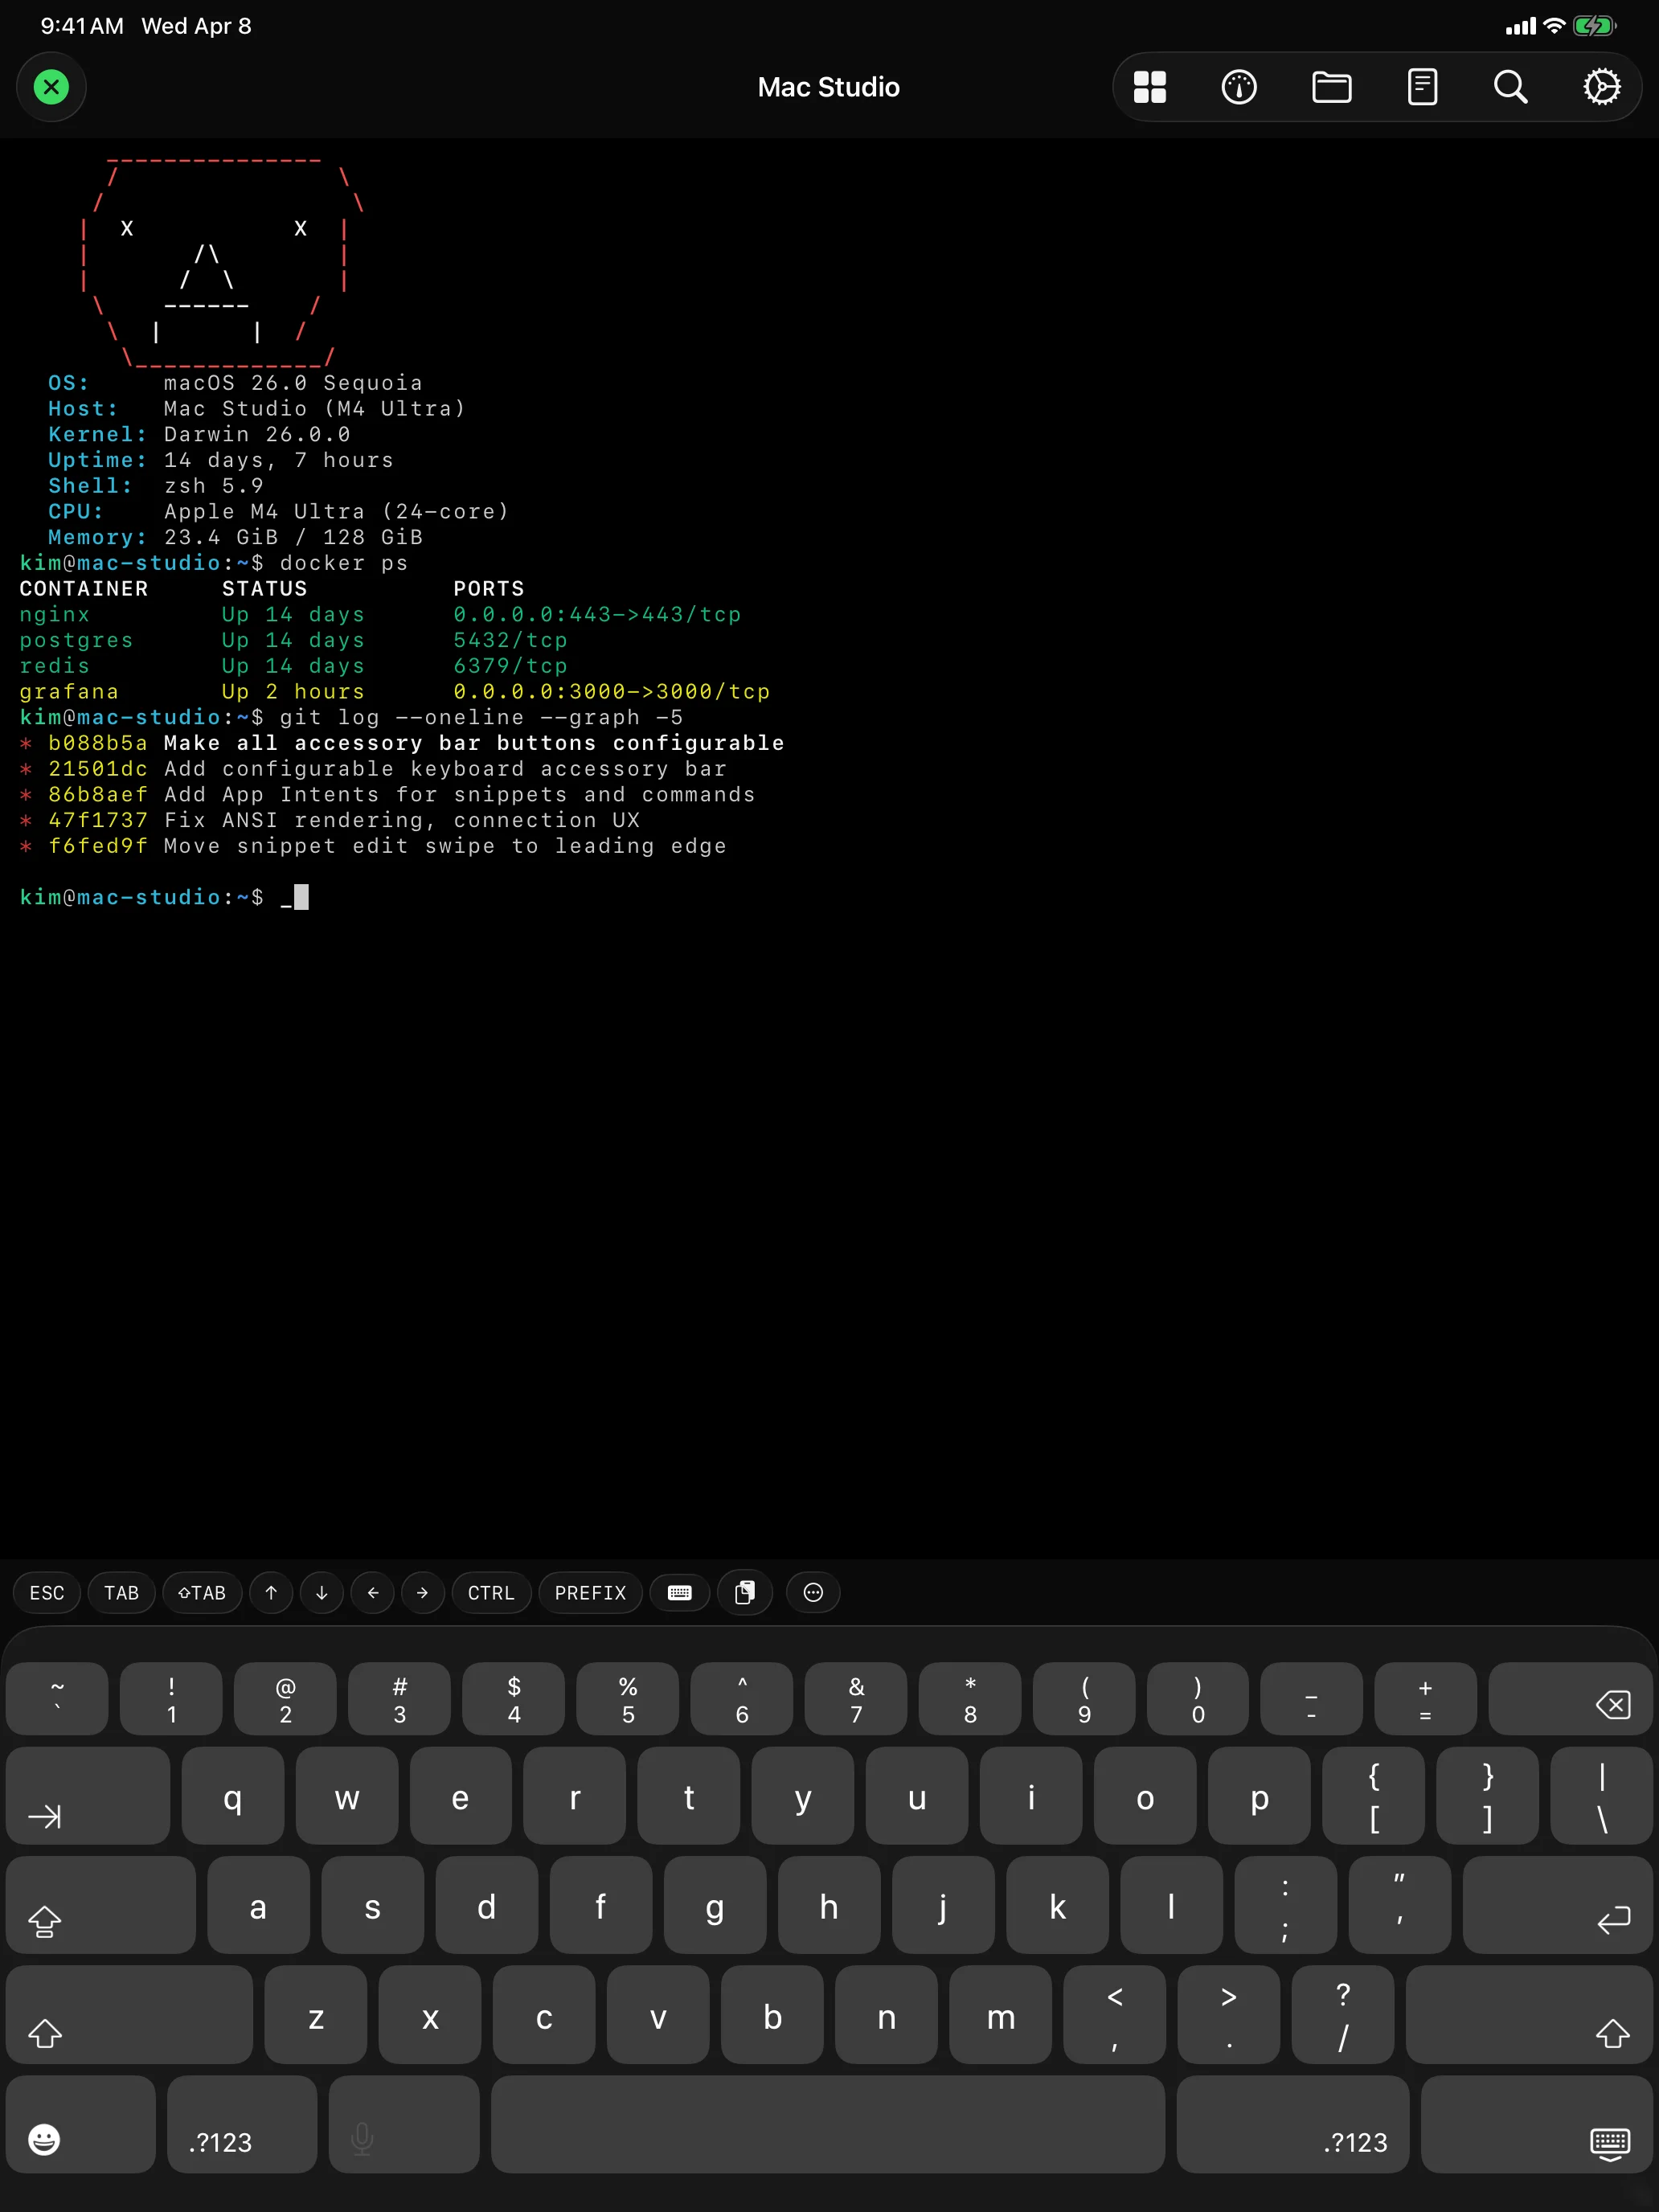Open the more actions ellipsis menu
The width and height of the screenshot is (1659, 2212).
click(812, 1593)
